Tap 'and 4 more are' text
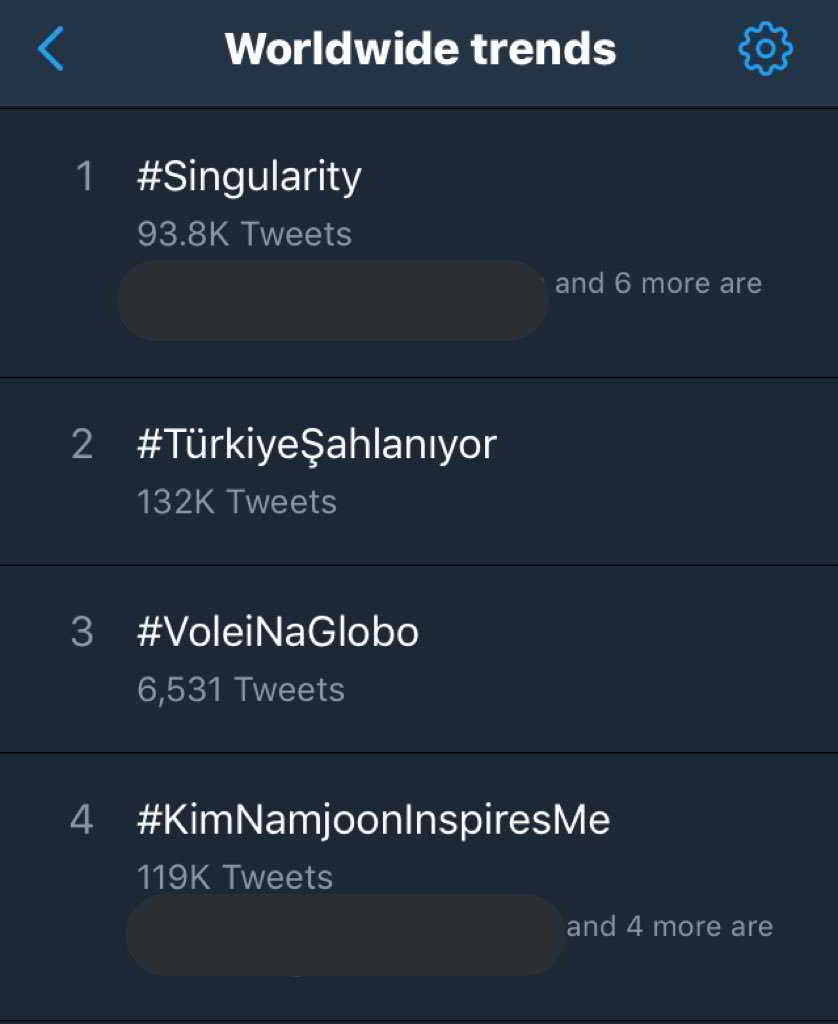Screen dimensions: 838x1024 (x=669, y=927)
